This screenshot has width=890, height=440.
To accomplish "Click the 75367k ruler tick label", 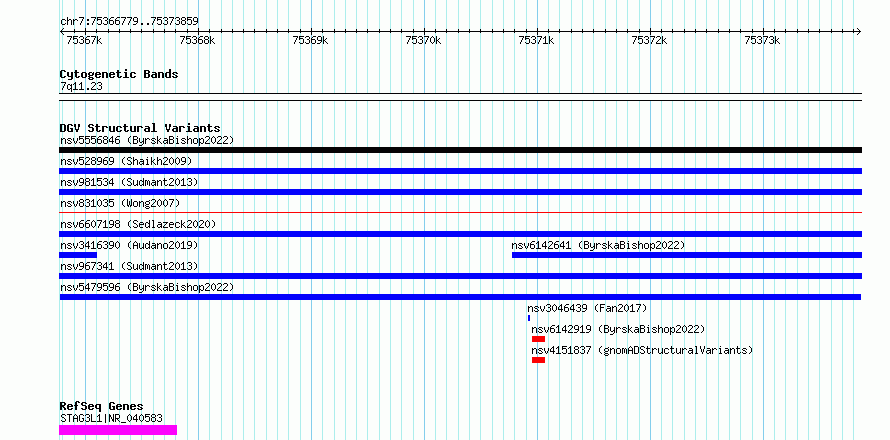I will [x=85, y=40].
